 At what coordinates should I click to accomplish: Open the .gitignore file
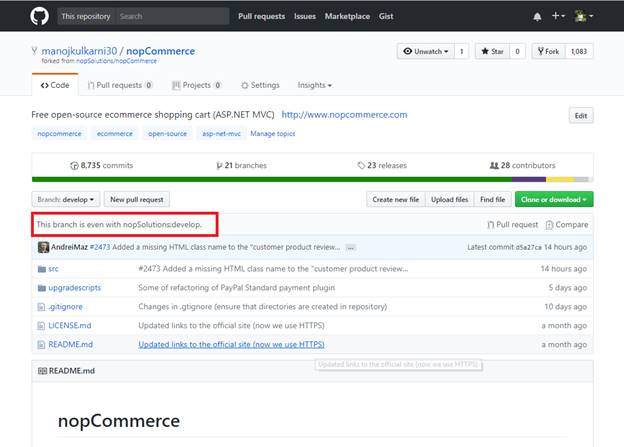[x=65, y=307]
